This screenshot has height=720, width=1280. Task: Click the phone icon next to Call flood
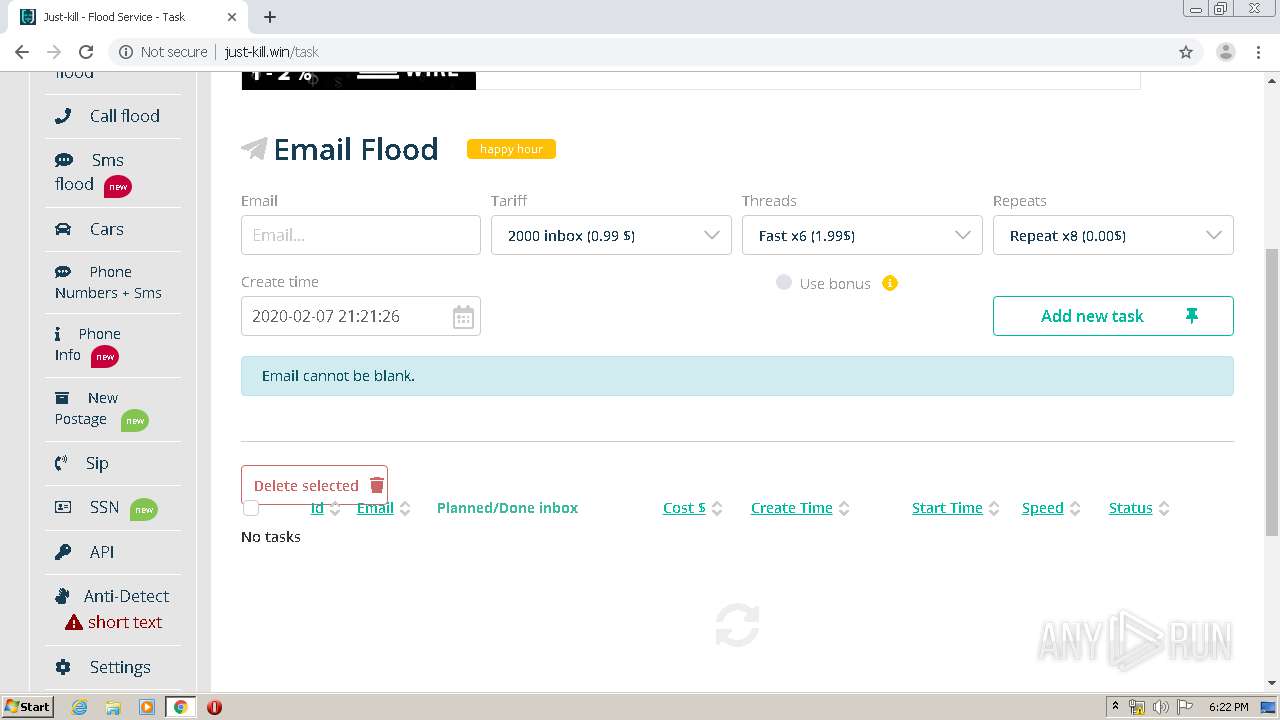[x=63, y=116]
